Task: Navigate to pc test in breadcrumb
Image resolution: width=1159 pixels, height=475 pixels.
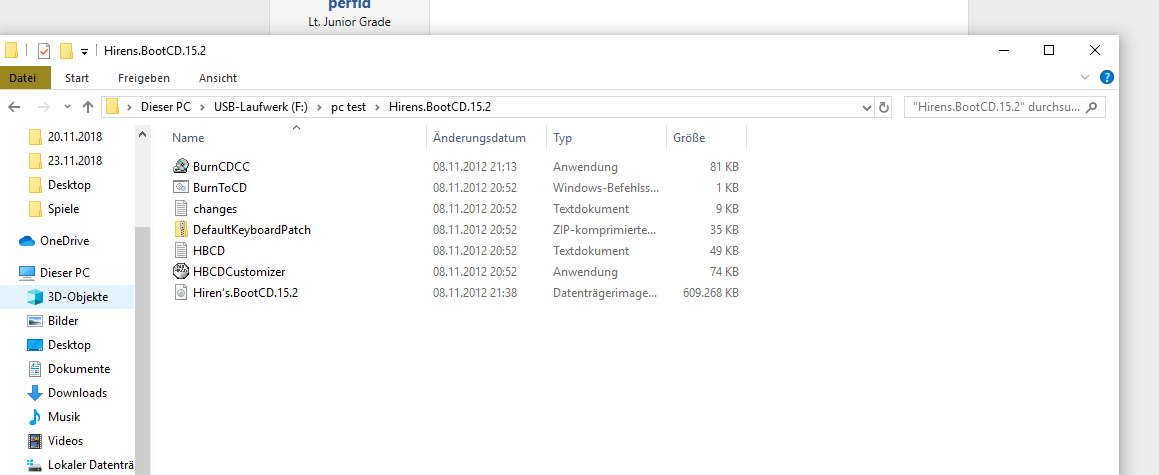Action: pos(348,107)
